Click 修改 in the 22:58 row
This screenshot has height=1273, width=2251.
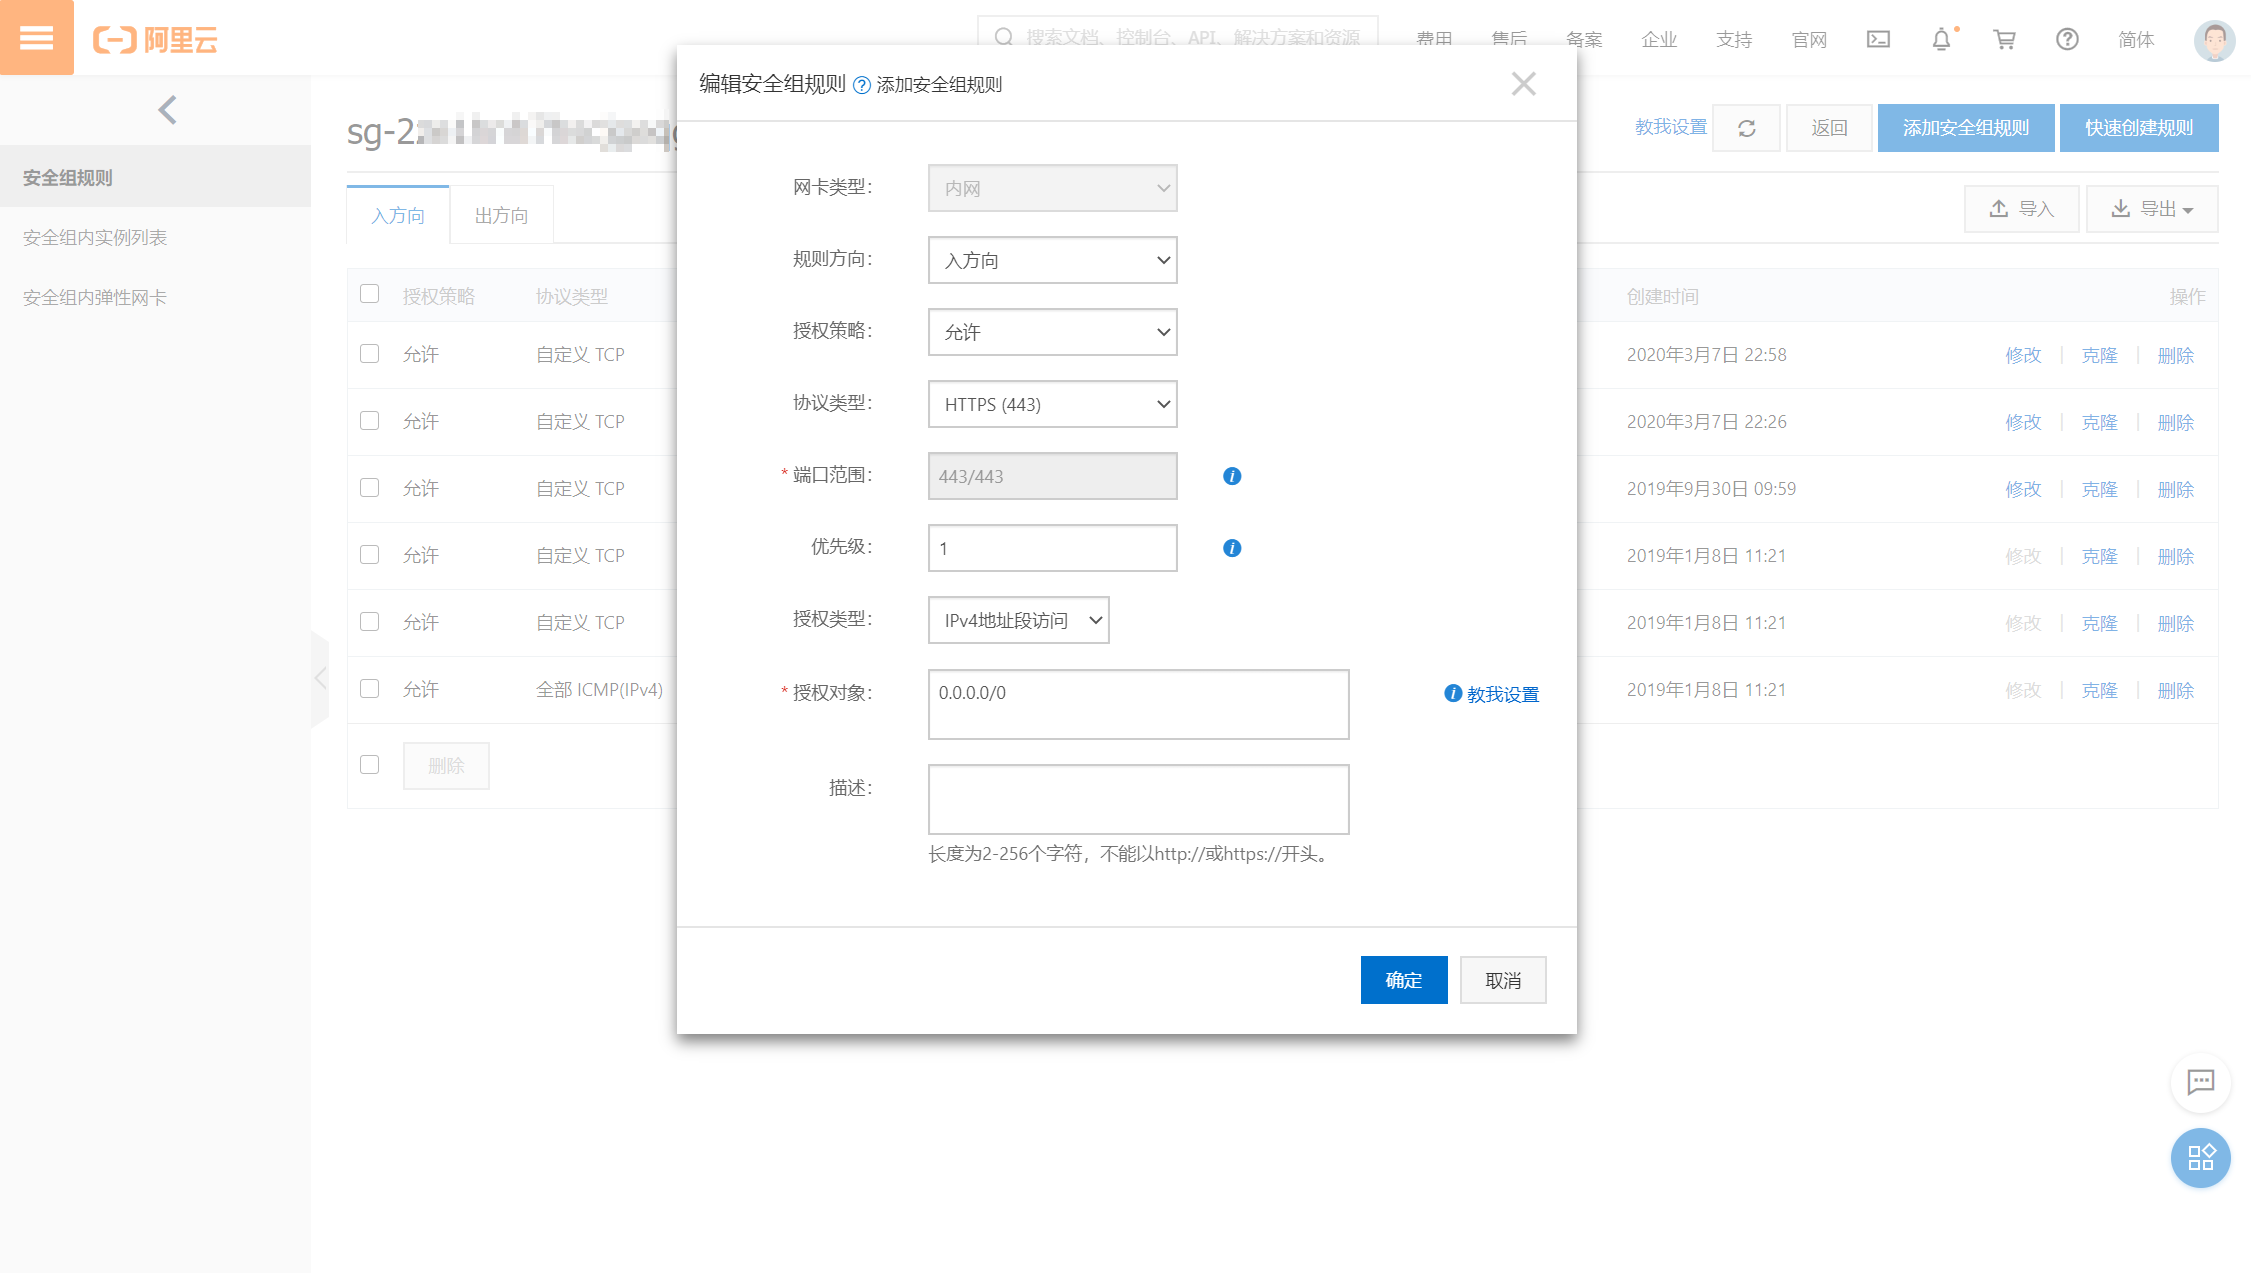click(x=2023, y=355)
